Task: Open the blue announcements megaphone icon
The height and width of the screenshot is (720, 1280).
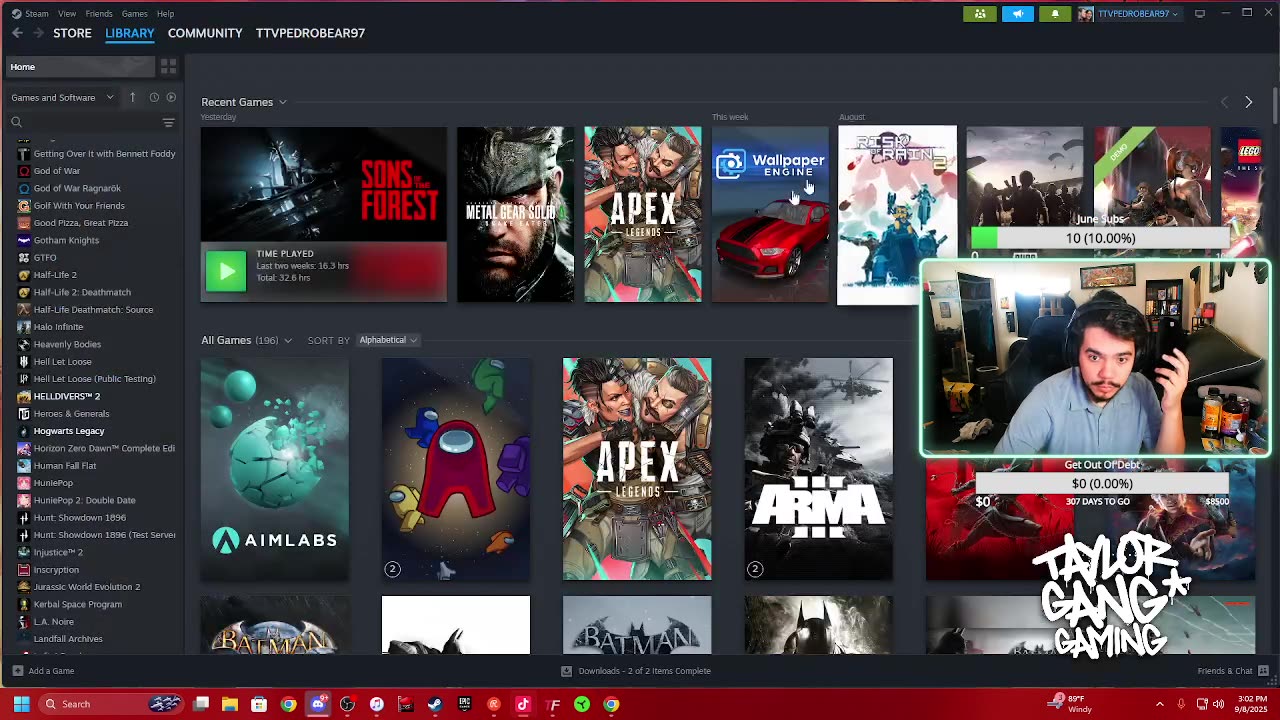Action: point(1018,14)
